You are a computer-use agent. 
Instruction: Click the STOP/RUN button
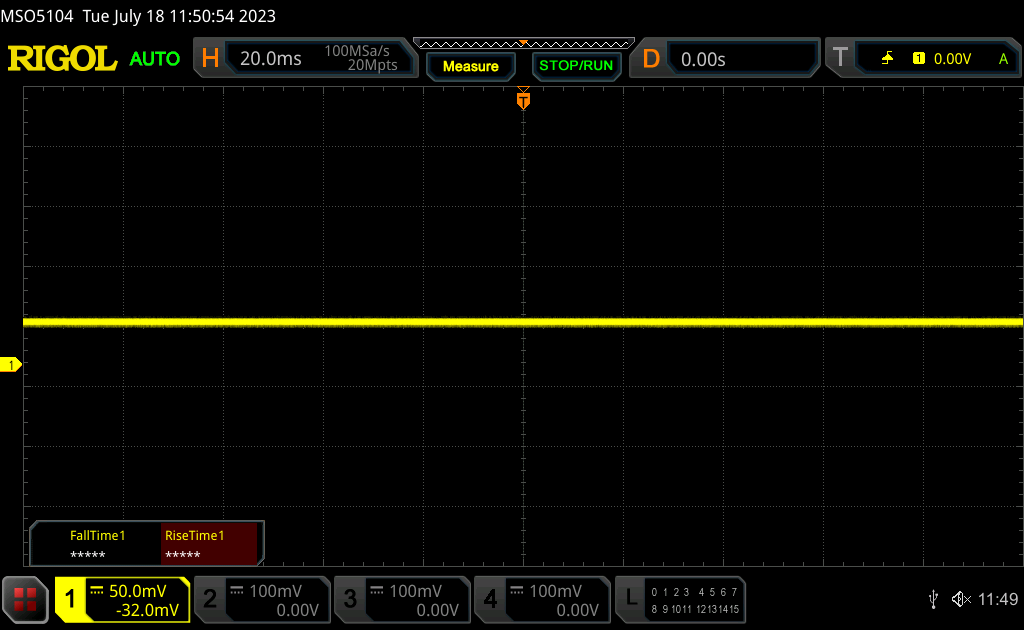(576, 66)
